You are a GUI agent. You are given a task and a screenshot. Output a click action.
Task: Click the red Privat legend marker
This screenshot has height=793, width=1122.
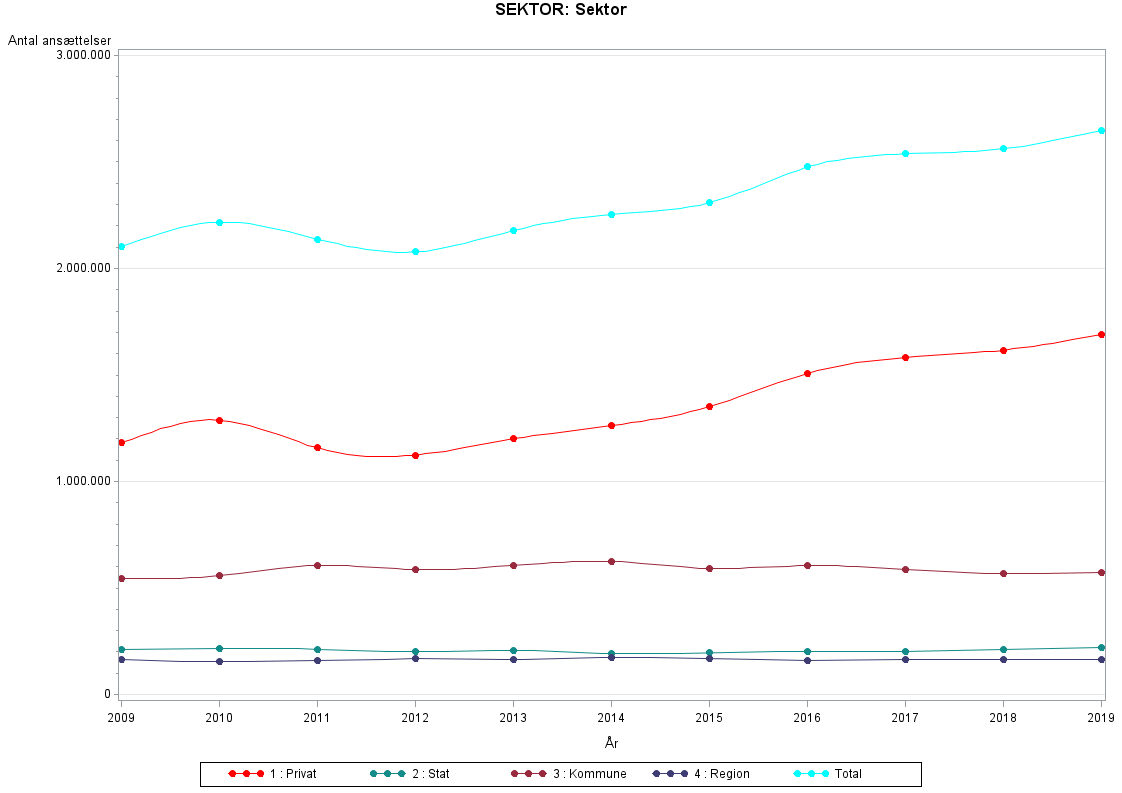coord(245,774)
